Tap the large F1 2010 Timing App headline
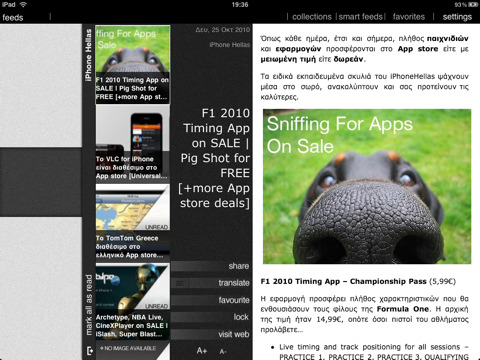This screenshot has height=360, width=480. pos(214,158)
